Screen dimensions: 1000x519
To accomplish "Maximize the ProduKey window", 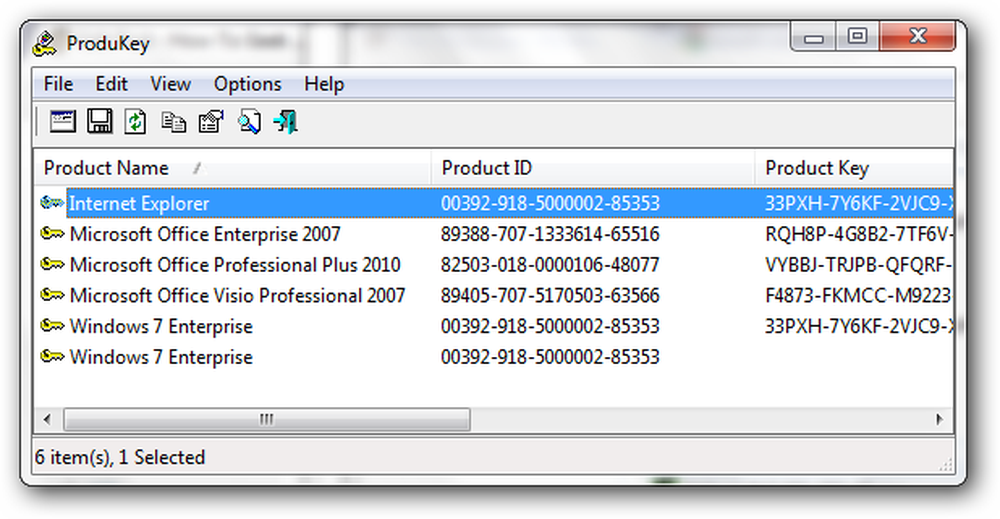I will click(x=857, y=36).
